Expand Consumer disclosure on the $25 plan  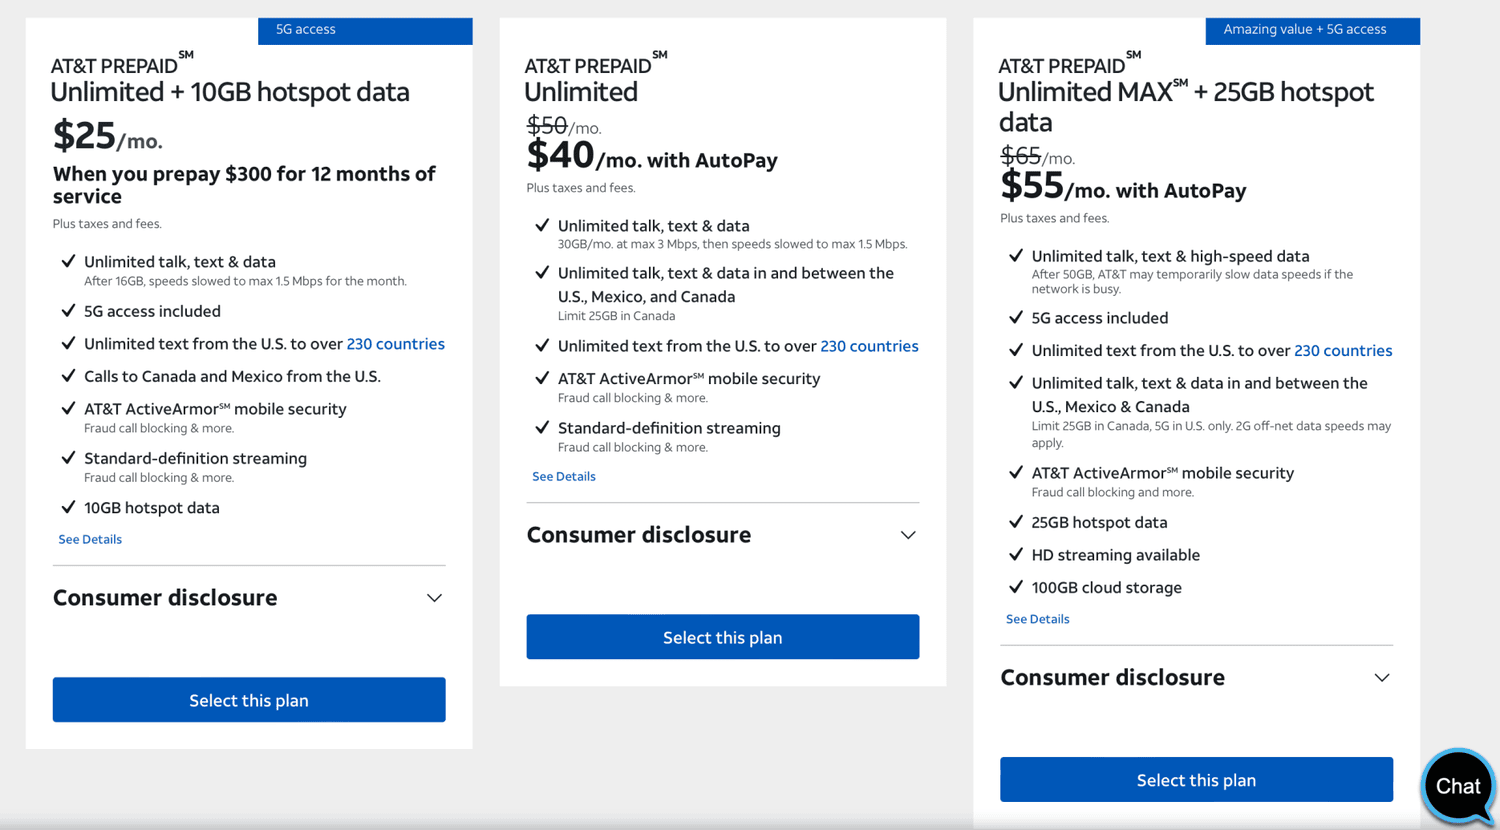point(249,598)
